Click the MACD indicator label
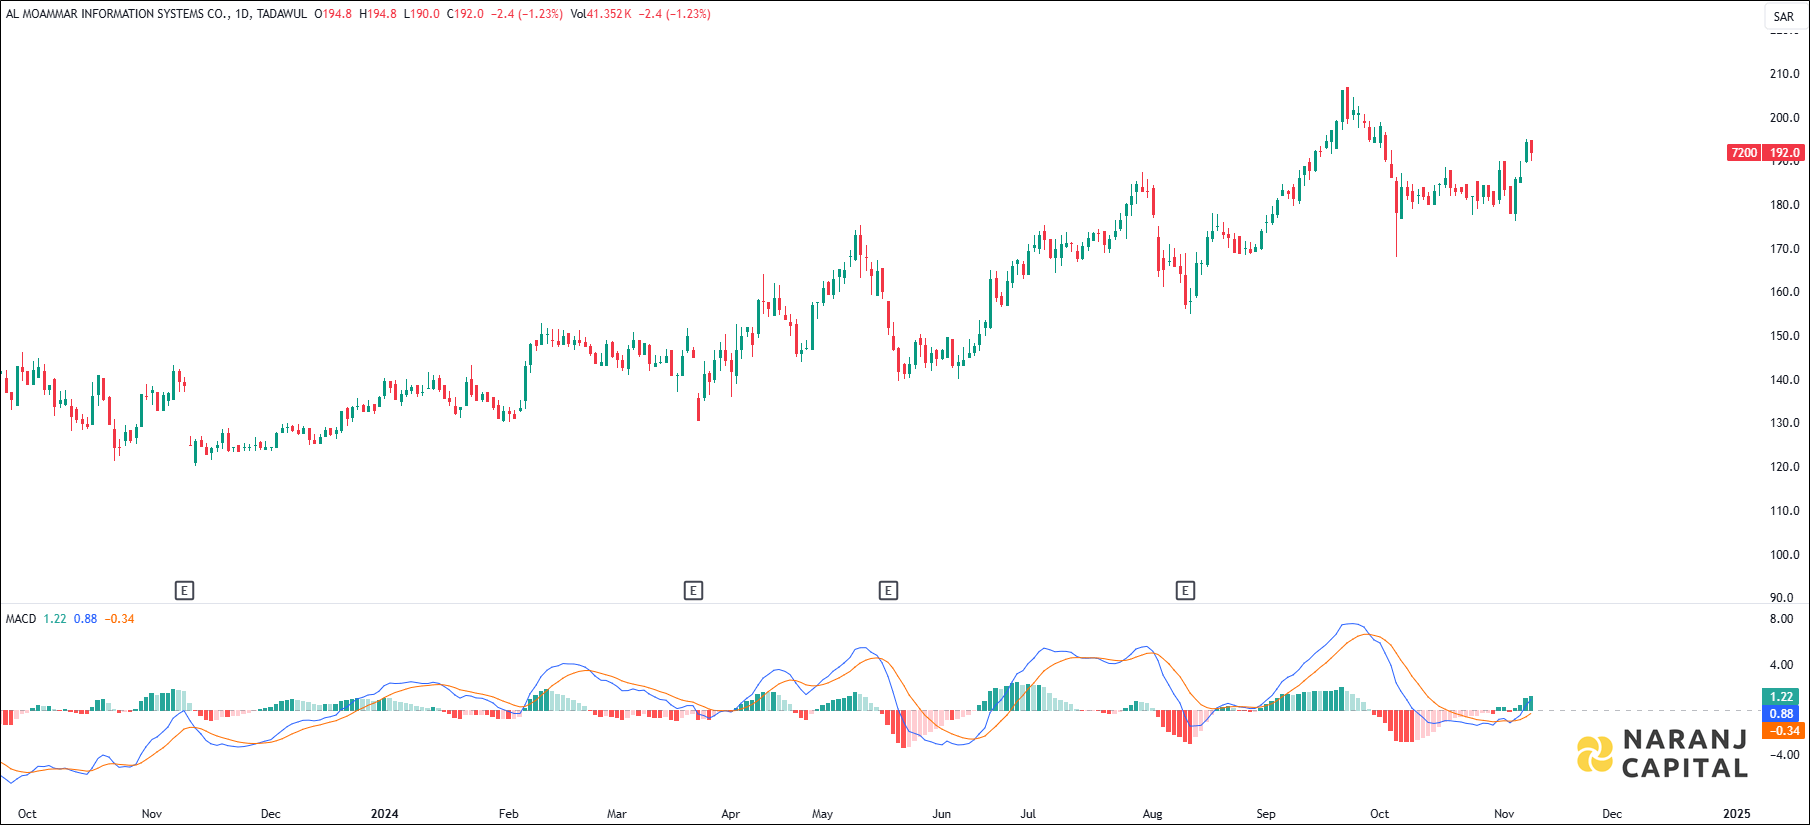1810x825 pixels. click(x=21, y=619)
